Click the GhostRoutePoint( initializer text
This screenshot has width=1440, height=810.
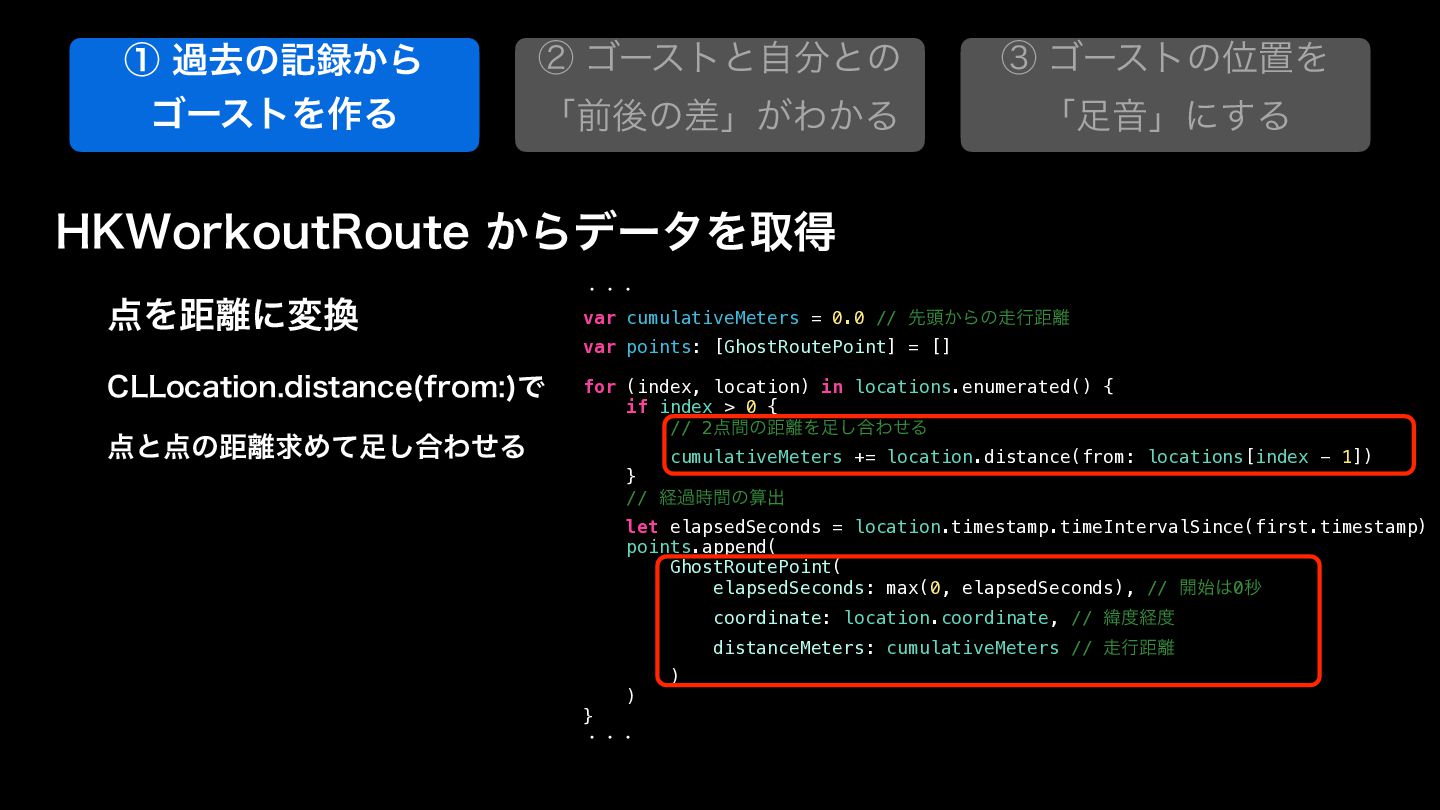(756, 567)
